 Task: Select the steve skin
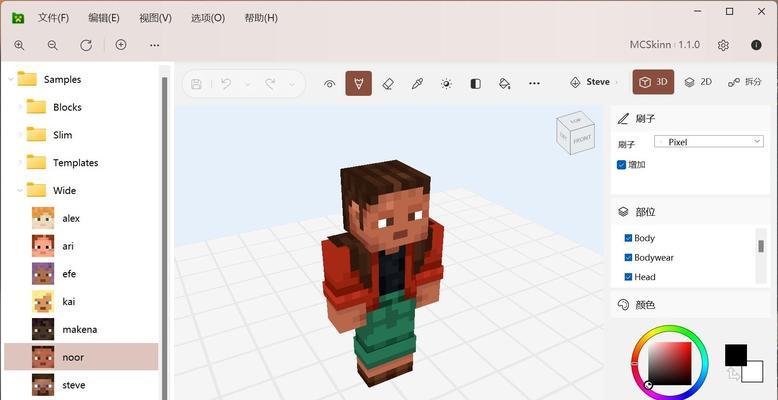[81, 385]
